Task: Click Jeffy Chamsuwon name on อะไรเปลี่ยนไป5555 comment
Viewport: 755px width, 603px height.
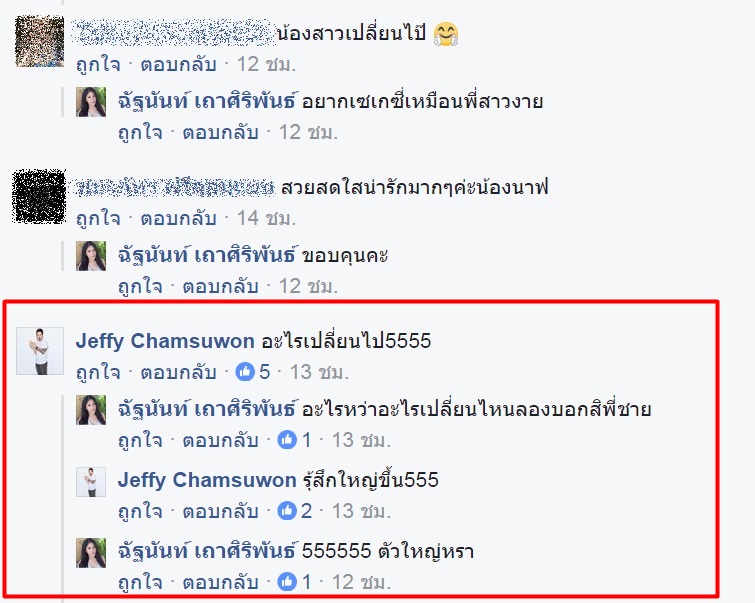Action: coord(165,341)
